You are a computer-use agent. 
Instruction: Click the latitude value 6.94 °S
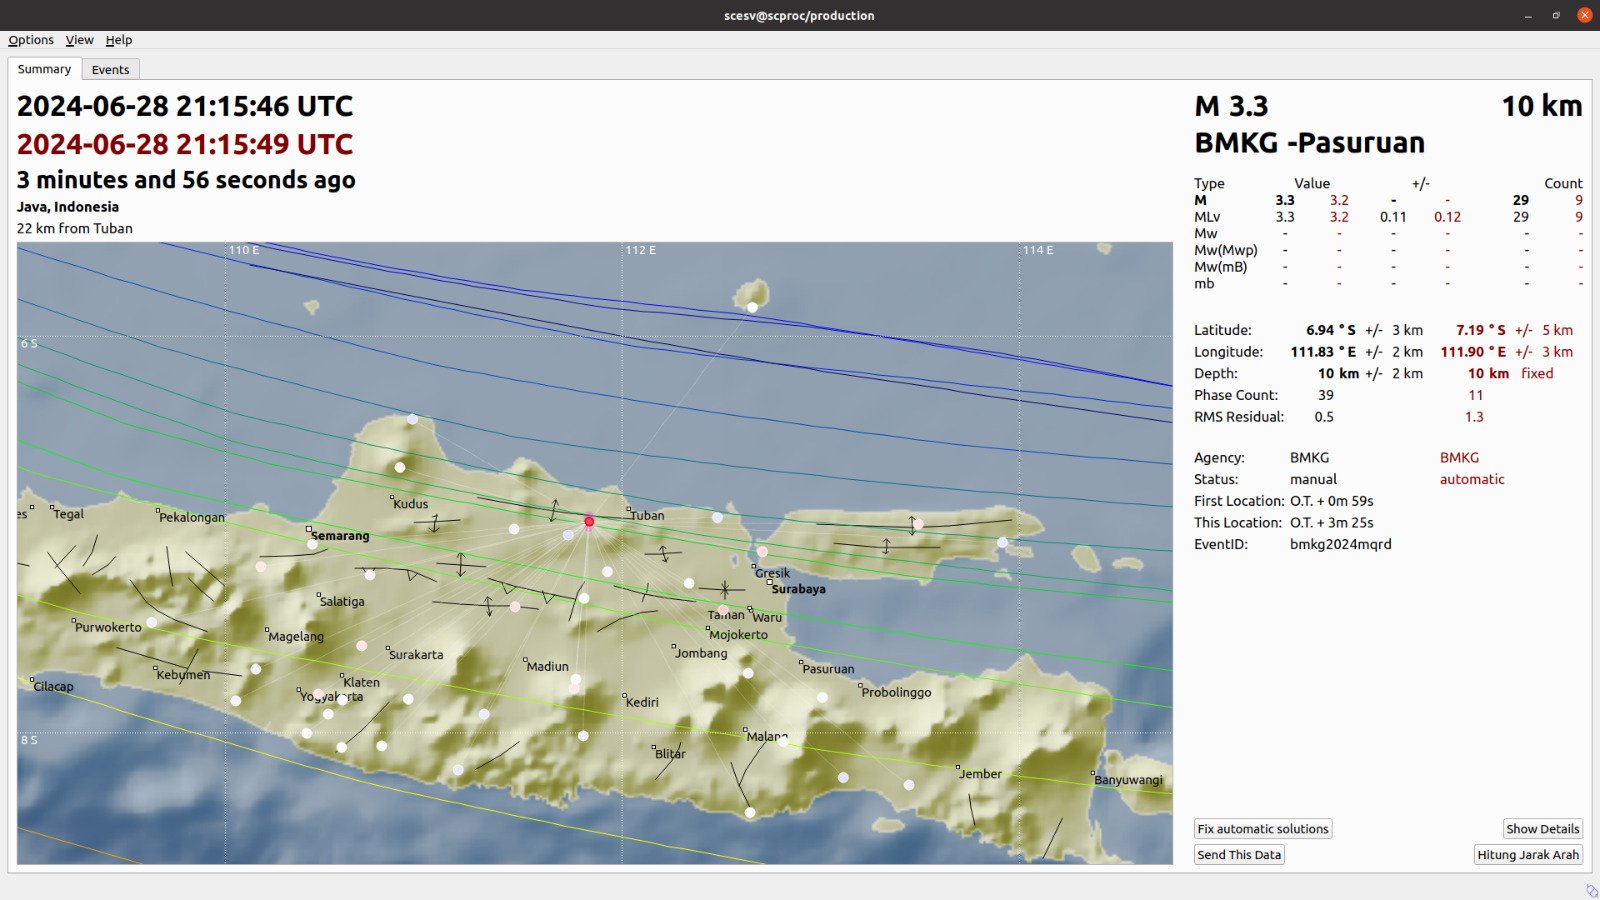(x=1331, y=330)
